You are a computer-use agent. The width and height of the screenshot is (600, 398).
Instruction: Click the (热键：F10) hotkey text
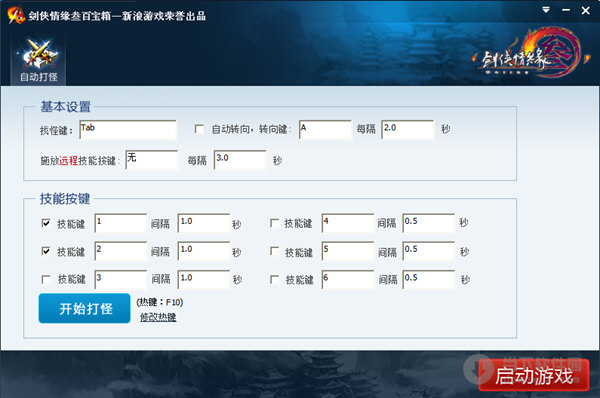pyautogui.click(x=160, y=302)
